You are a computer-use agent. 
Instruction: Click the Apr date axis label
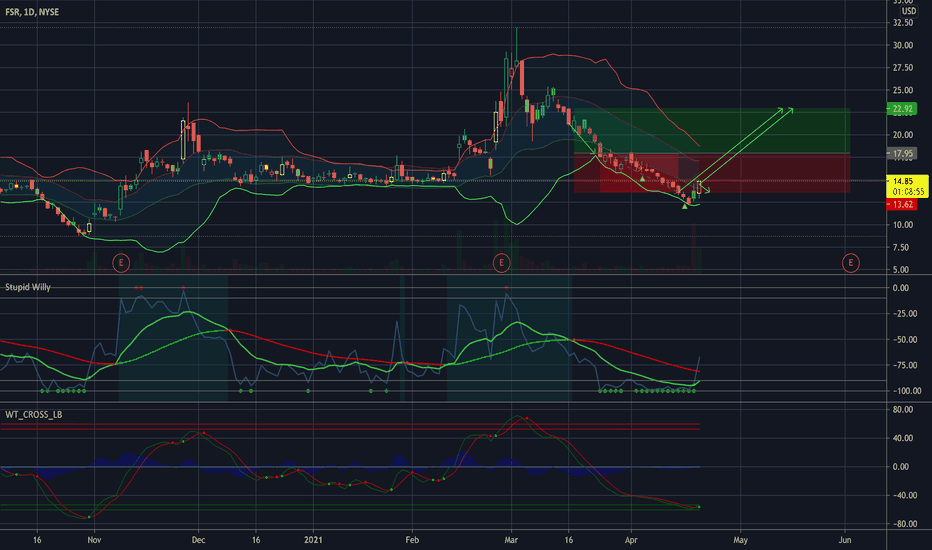tap(631, 540)
